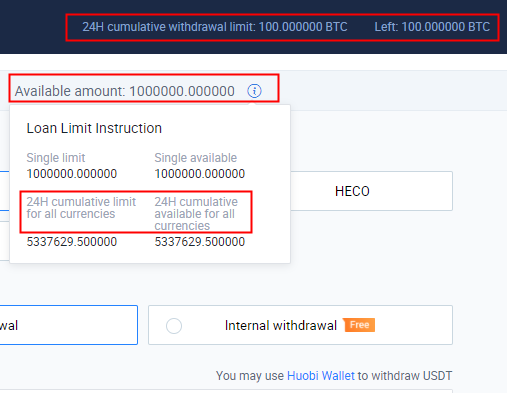Viewport: 507px width, 393px height.
Task: Click the 24H cumulative limit for all currencies label
Action: pyautogui.click(x=81, y=208)
